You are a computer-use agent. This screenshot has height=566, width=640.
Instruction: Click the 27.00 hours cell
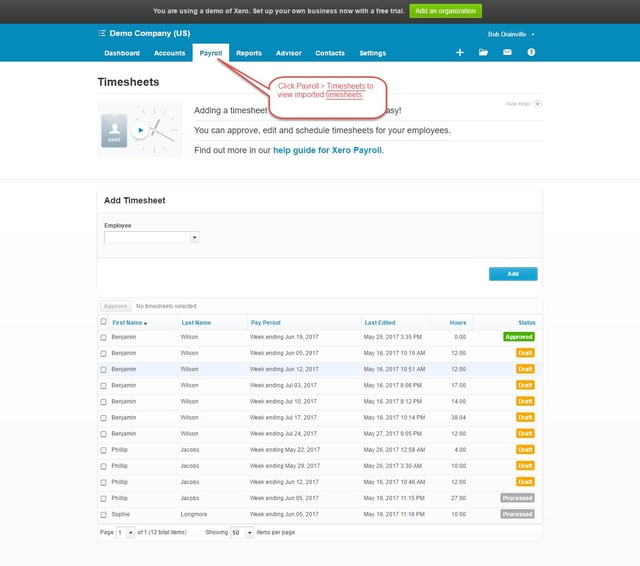458,498
